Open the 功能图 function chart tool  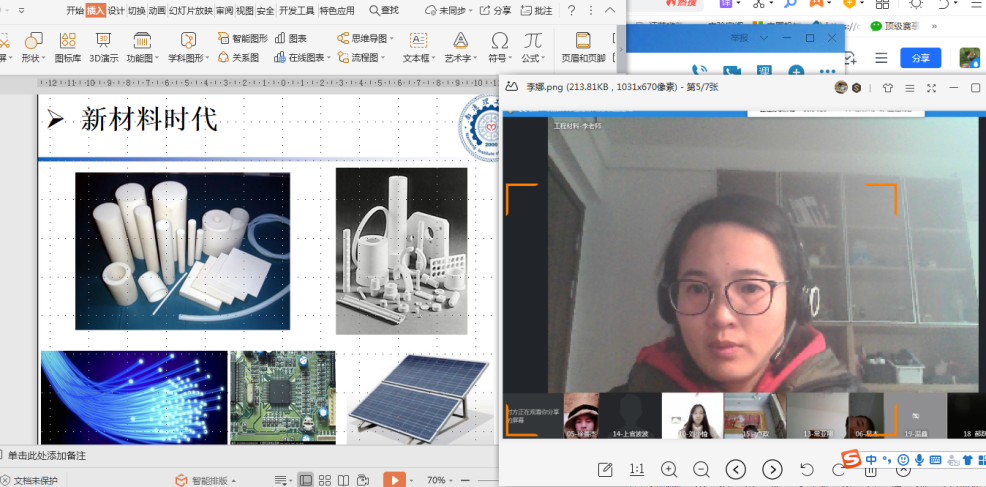(142, 47)
